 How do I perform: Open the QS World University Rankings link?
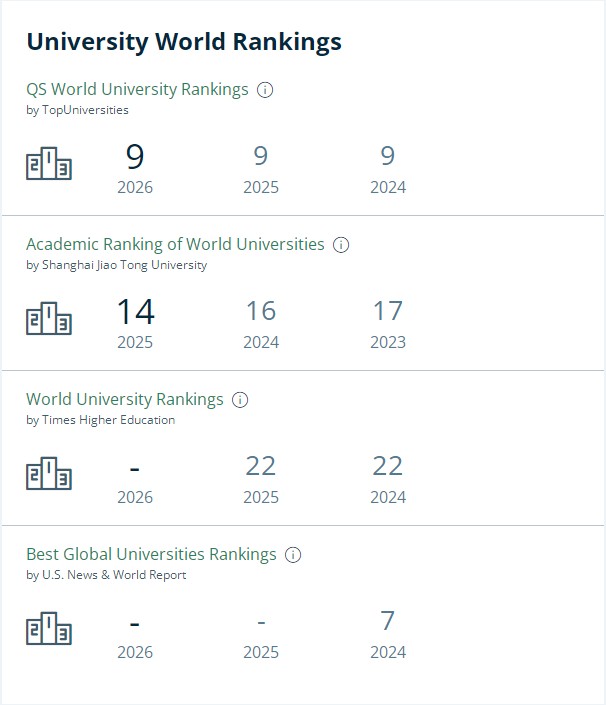coord(137,89)
